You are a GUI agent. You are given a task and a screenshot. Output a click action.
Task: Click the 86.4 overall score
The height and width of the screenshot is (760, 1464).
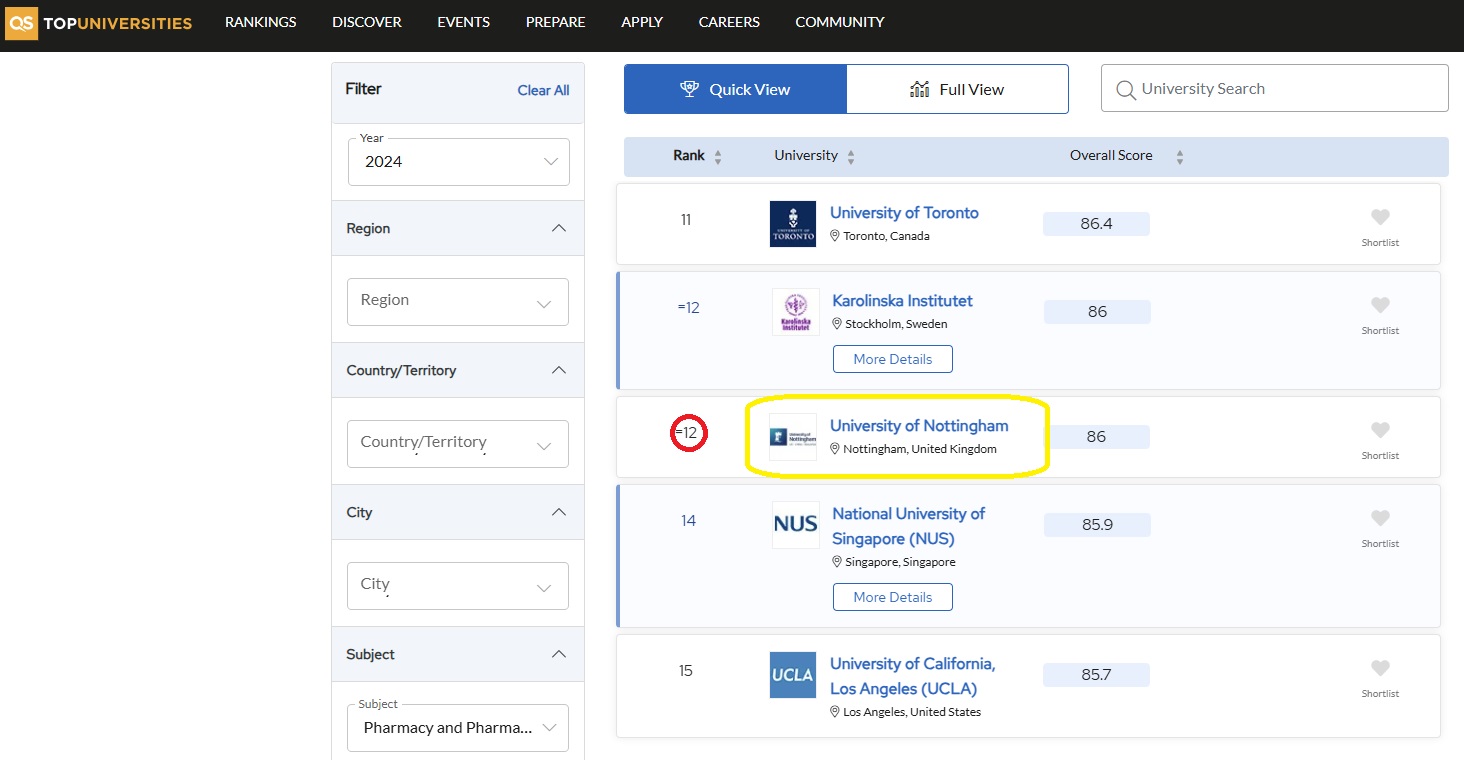(1096, 224)
